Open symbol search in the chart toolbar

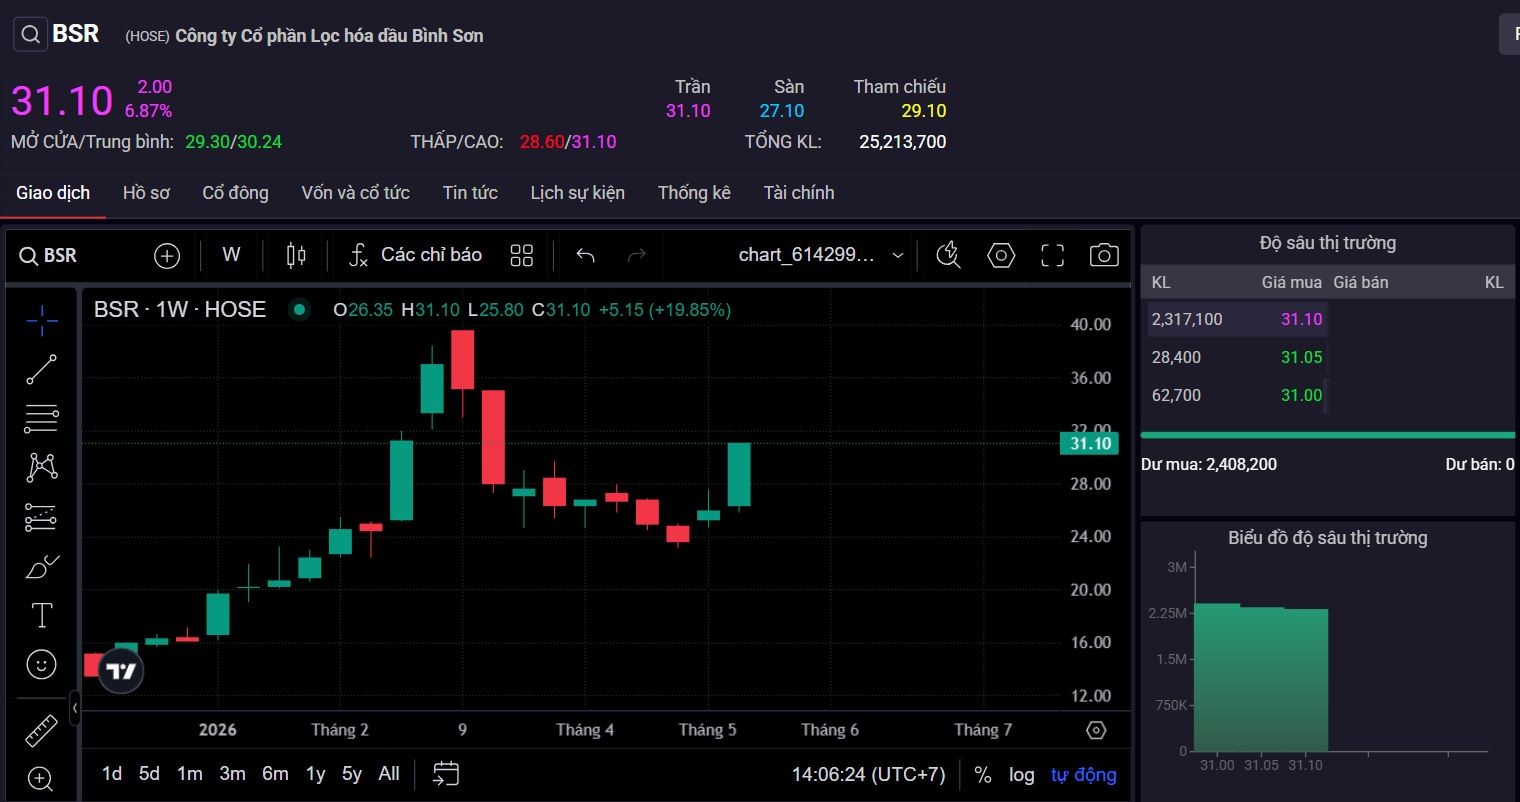[48, 255]
